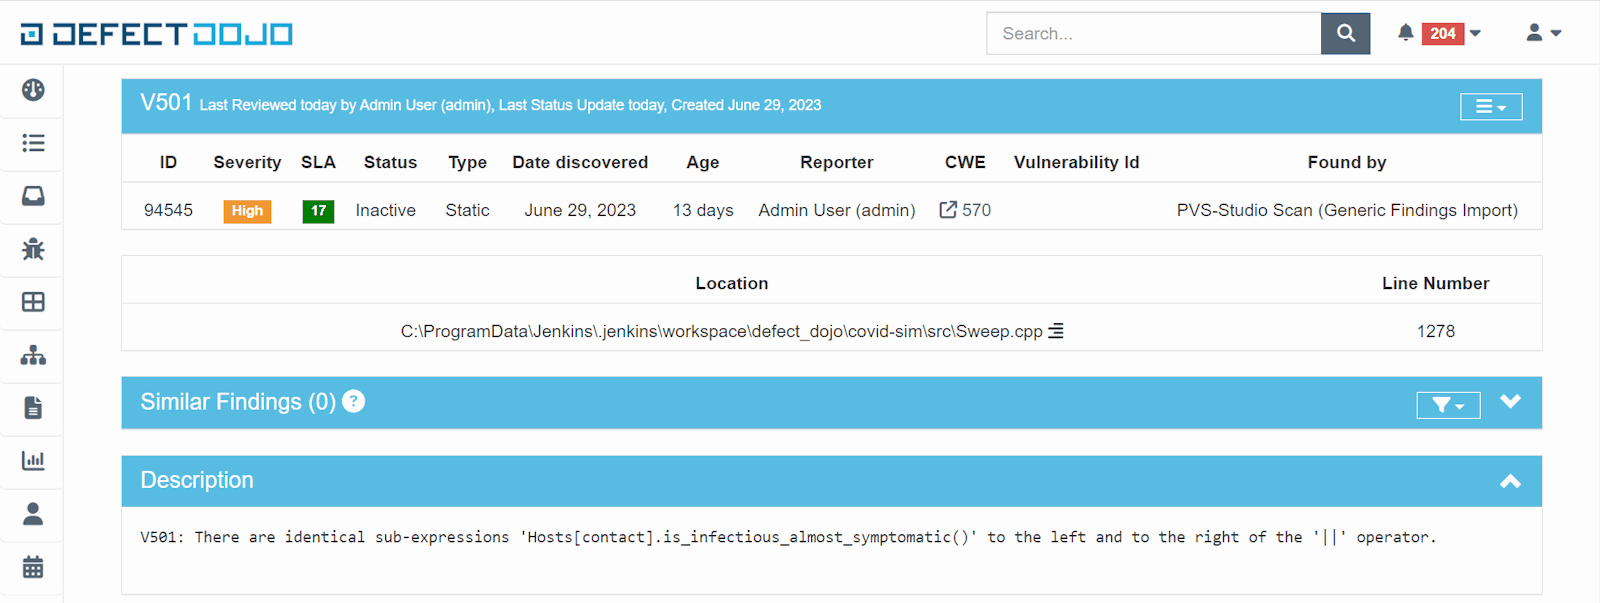Open the dashboard icon in sidebar
This screenshot has width=1600, height=603.
coord(33,90)
